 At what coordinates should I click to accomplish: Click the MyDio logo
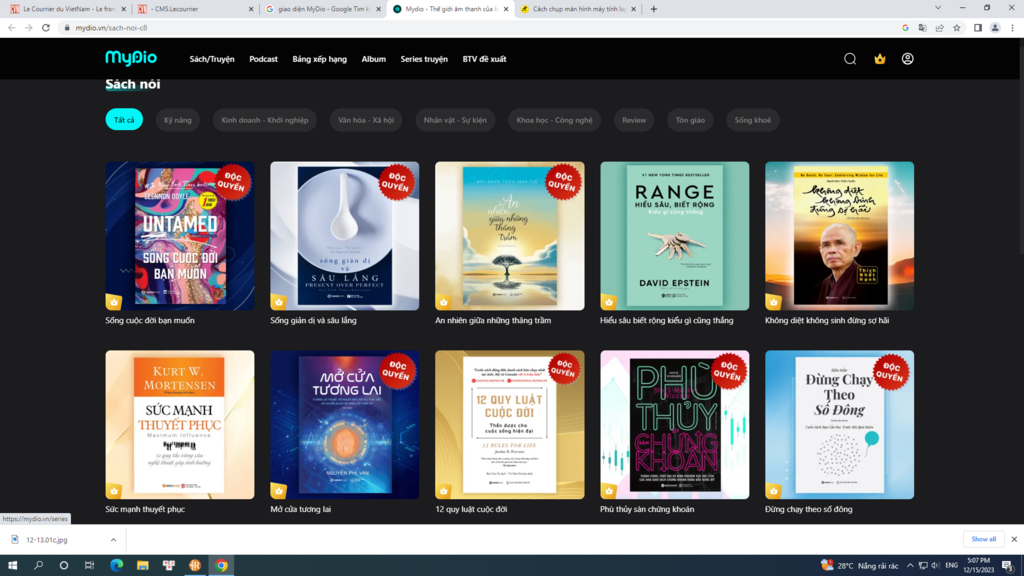coord(131,58)
